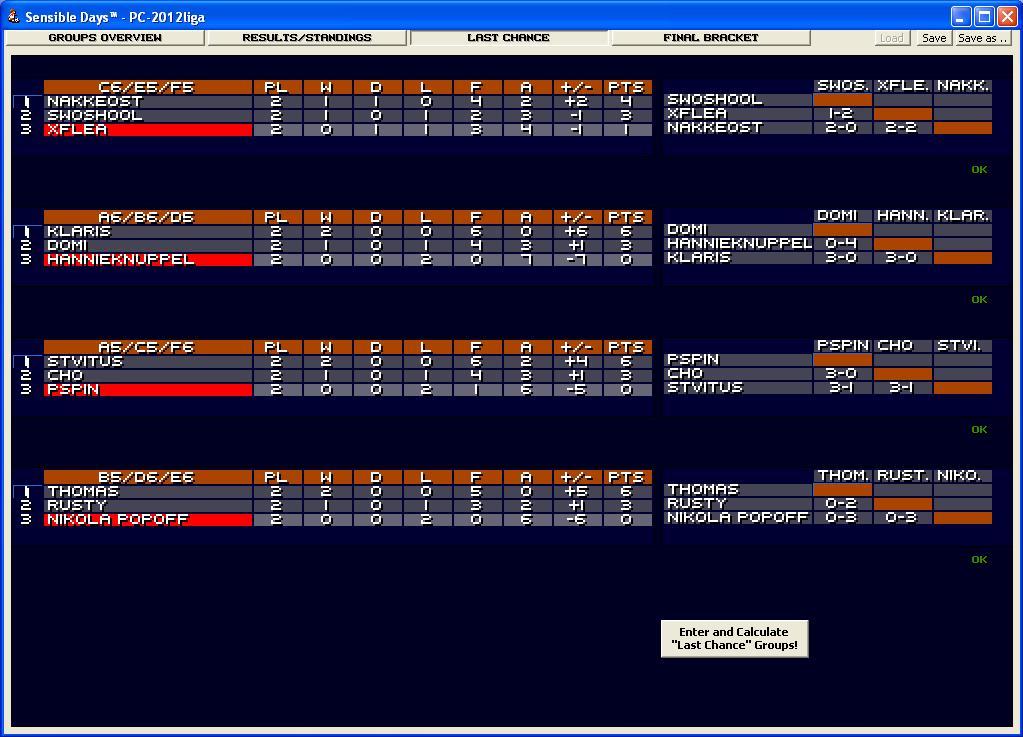Open the Results/Standings tab

pyautogui.click(x=306, y=38)
